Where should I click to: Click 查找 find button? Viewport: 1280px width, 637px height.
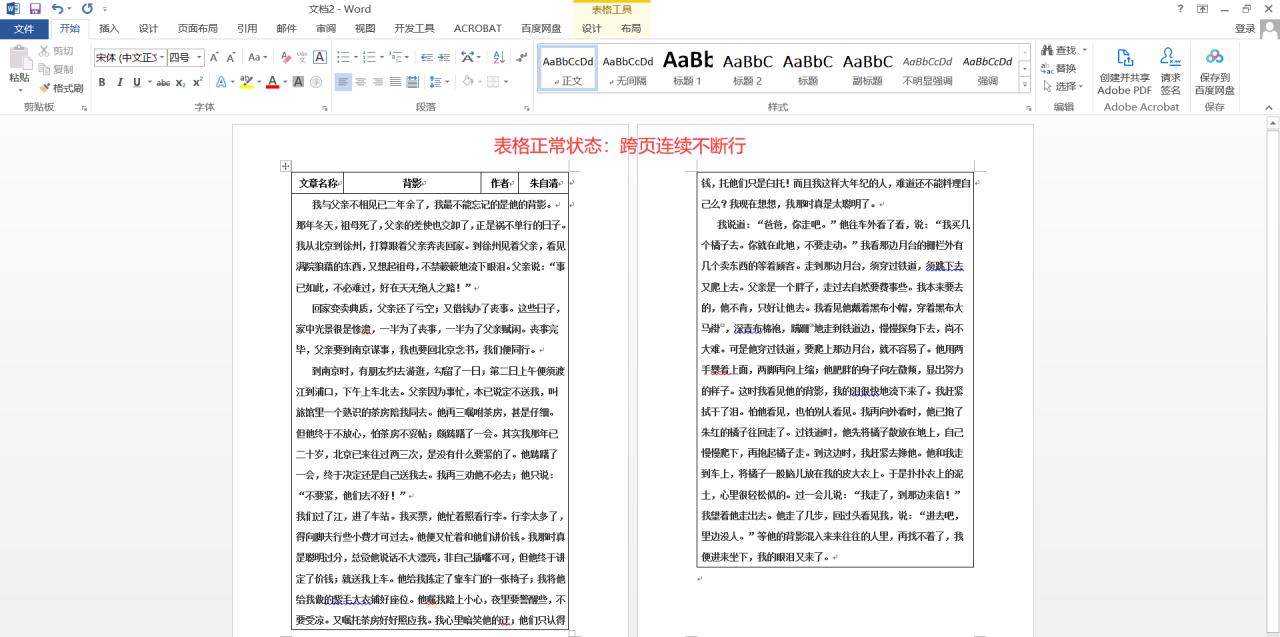click(1059, 50)
